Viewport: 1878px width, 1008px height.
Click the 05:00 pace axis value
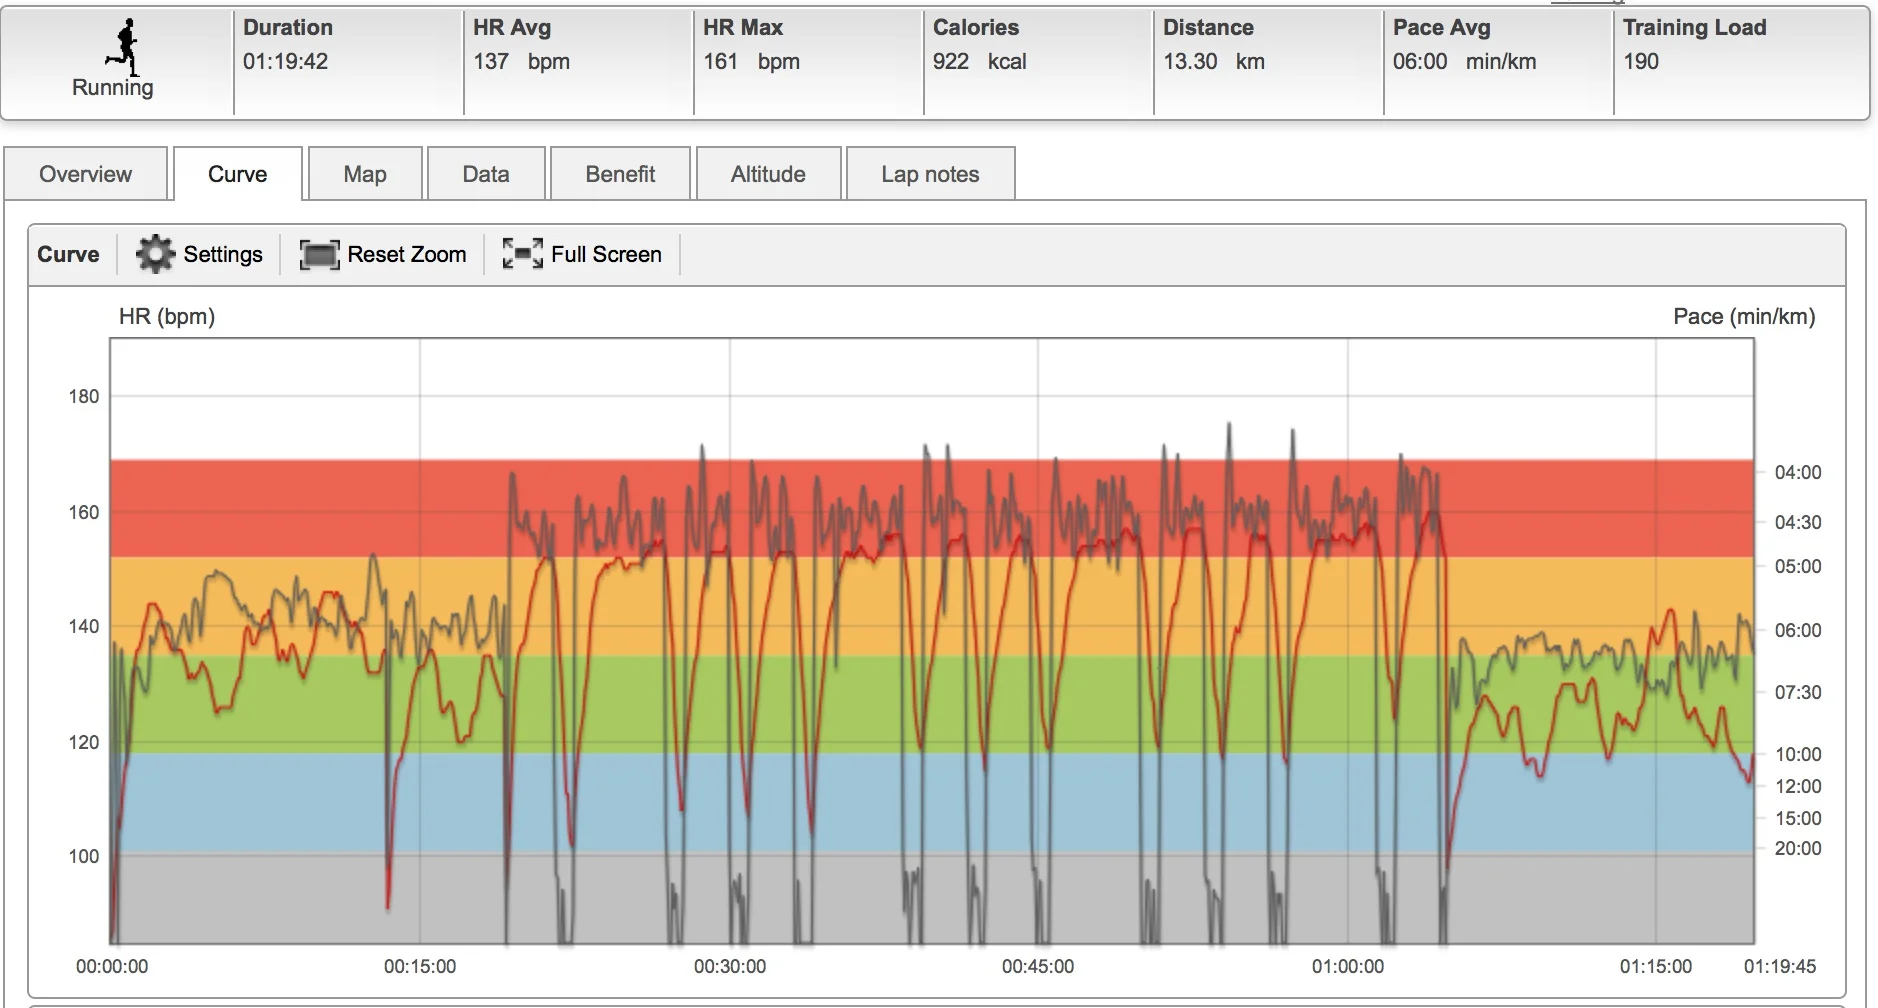tap(1798, 566)
